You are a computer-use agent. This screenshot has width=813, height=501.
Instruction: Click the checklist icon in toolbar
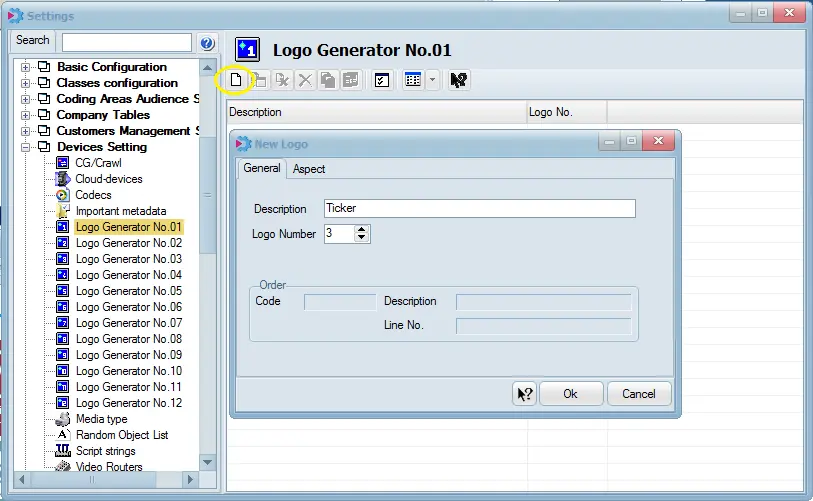pos(381,80)
